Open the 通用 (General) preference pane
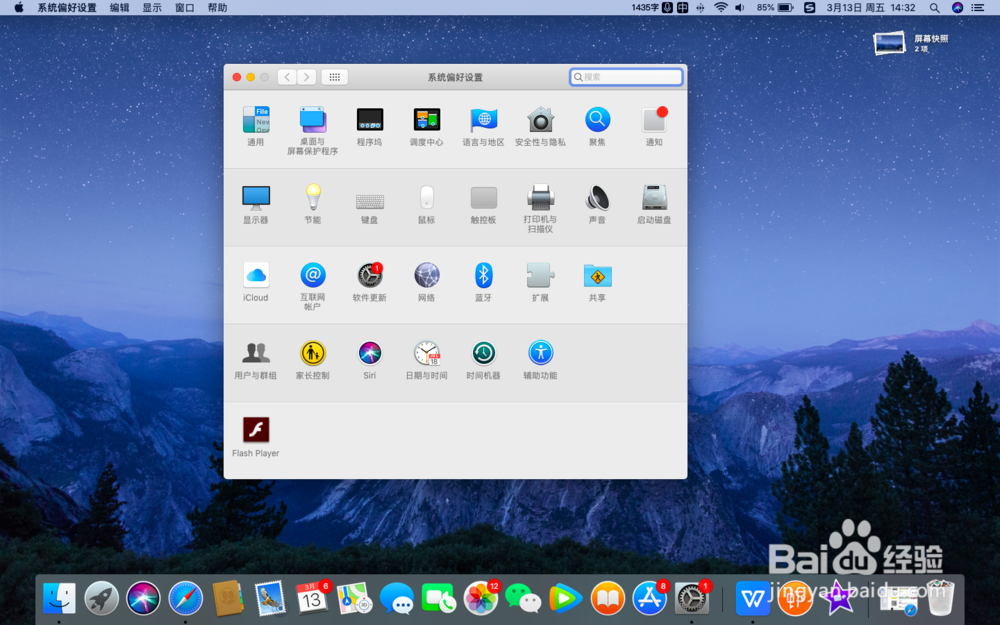The width and height of the screenshot is (1000, 625). (256, 126)
